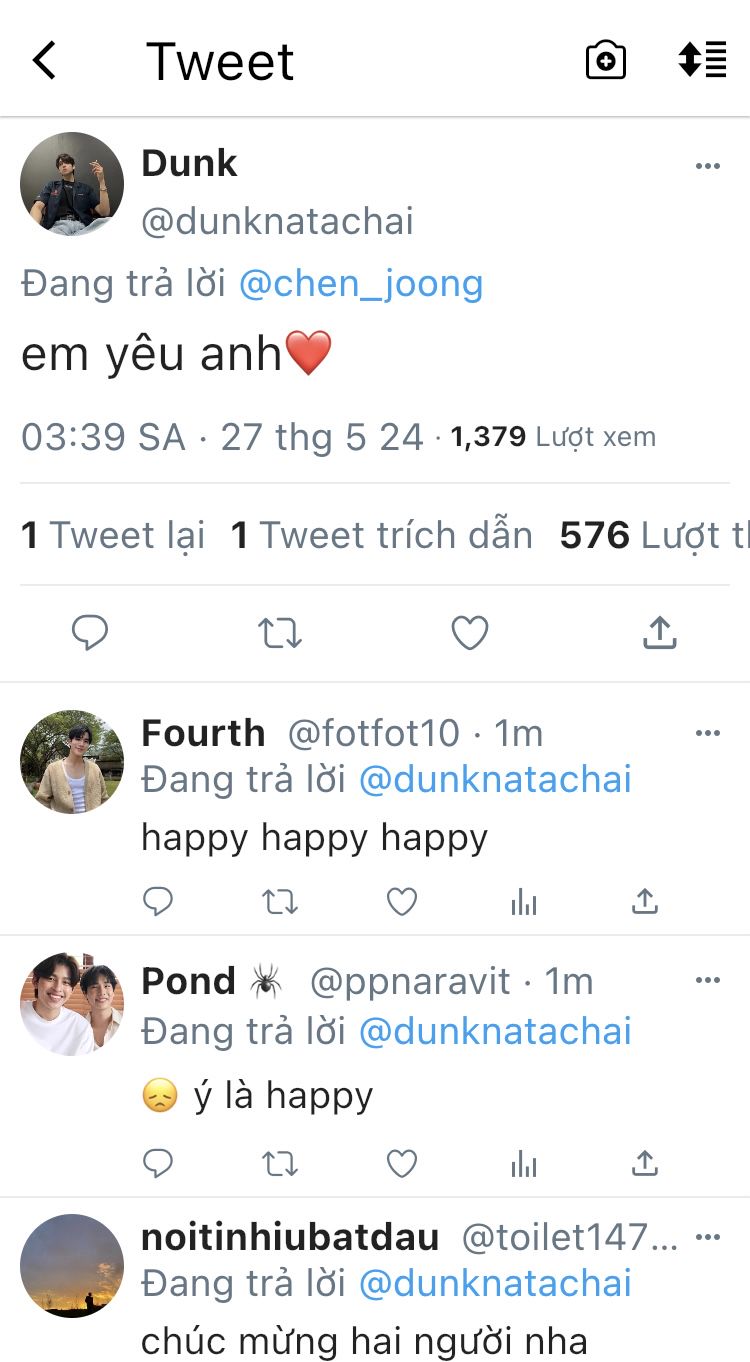
Task: Reply to Dunk's main tweet
Action: 90,633
